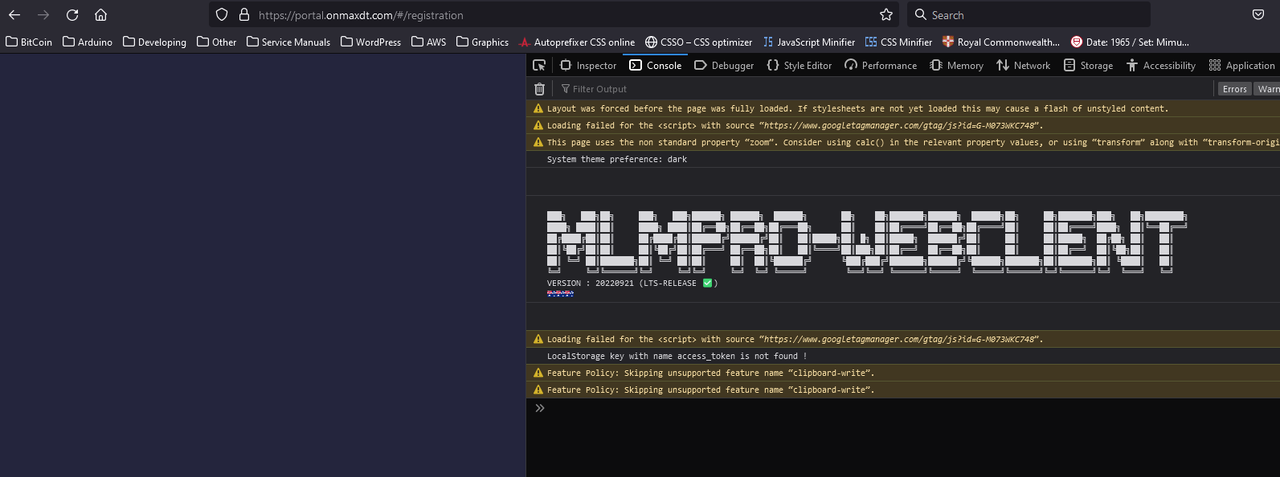
Task: Go to the Home page icon
Action: pyautogui.click(x=101, y=15)
